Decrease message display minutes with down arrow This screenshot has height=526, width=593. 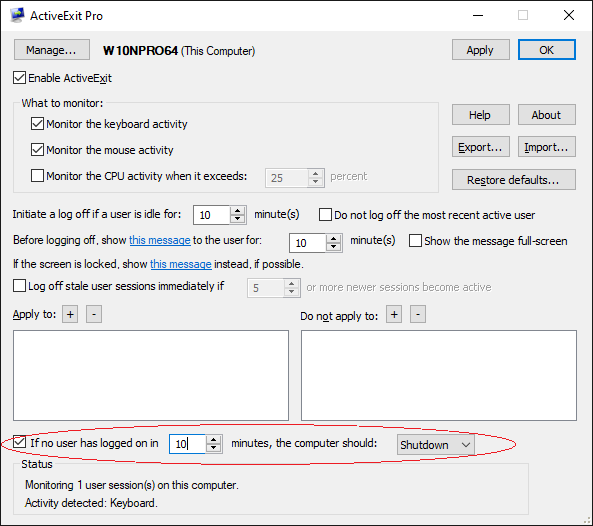point(334,247)
